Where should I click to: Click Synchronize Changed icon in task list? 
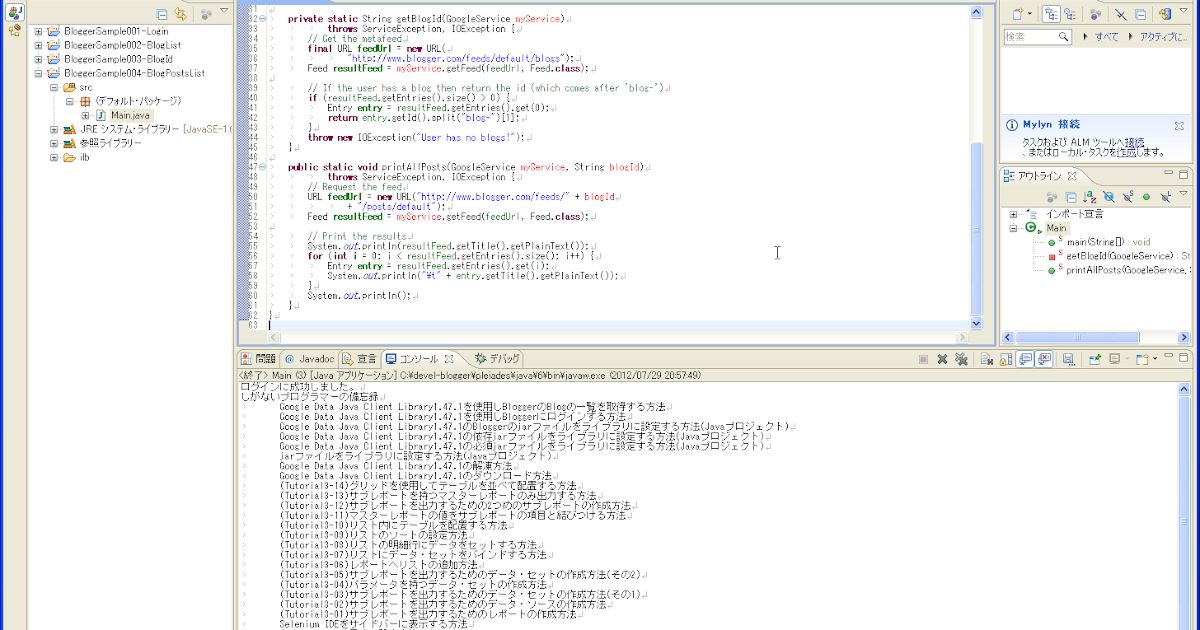pos(1165,14)
